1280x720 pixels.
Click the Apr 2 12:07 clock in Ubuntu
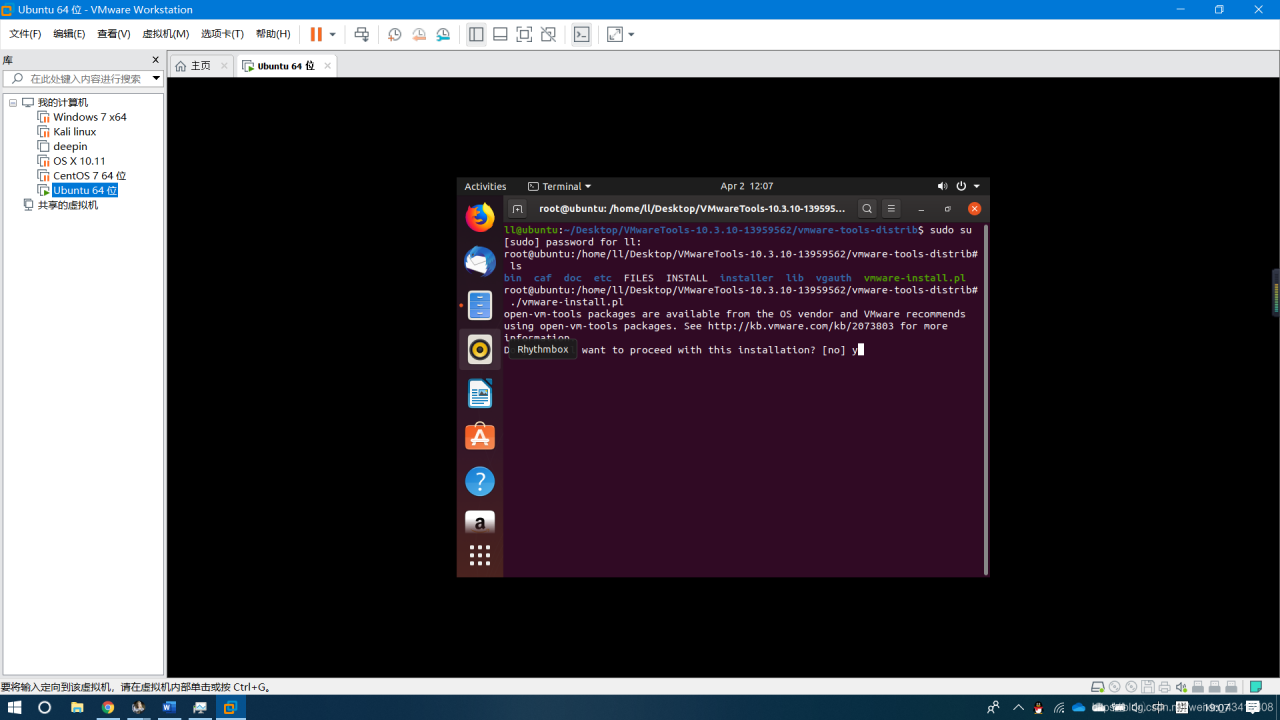pyautogui.click(x=747, y=186)
